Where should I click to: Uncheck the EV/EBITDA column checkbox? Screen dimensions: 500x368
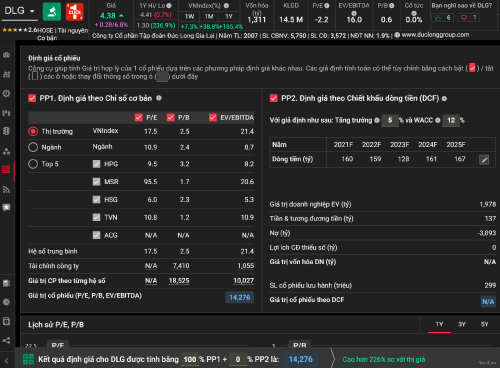tap(213, 117)
